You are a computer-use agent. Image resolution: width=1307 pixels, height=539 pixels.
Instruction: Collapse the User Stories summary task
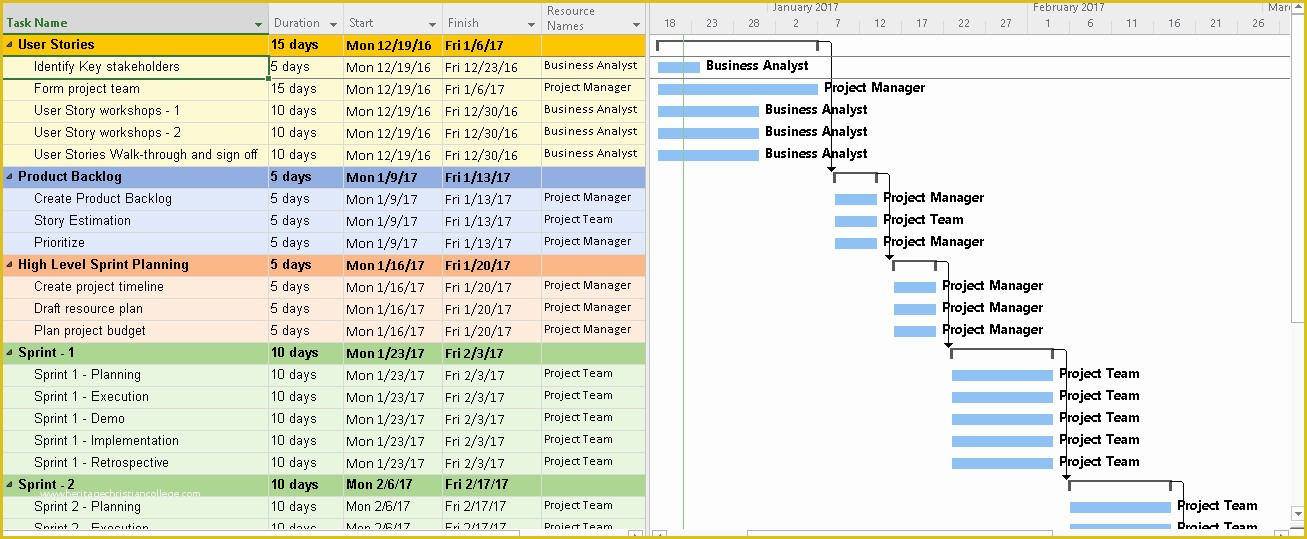(10, 45)
